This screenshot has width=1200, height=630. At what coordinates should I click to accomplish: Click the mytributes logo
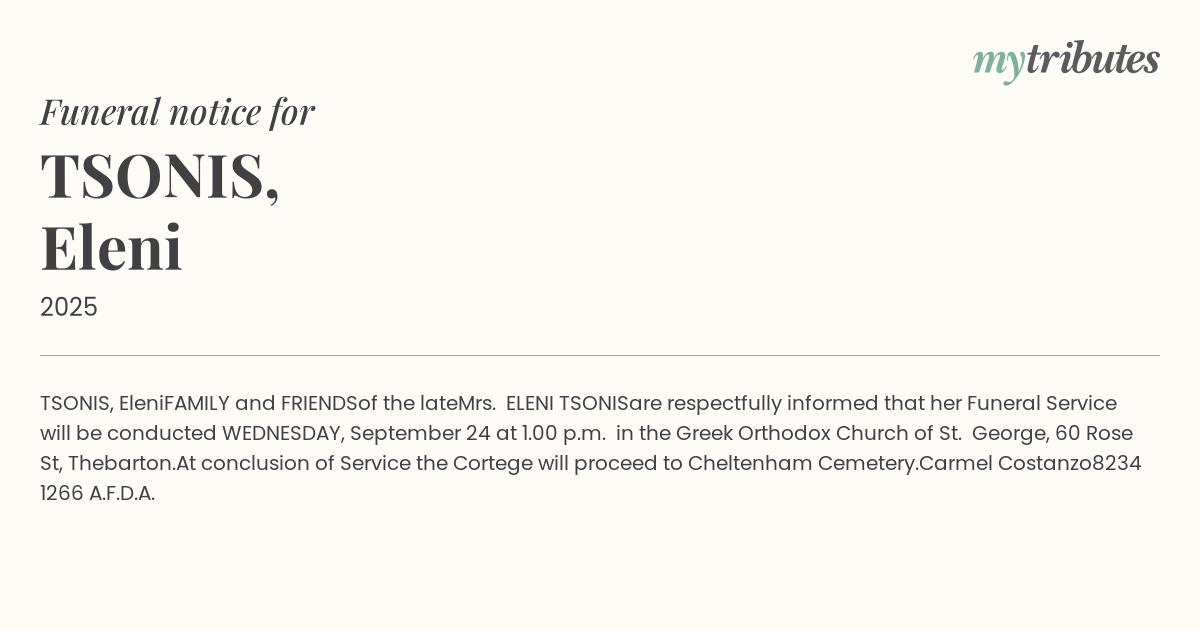coord(1066,60)
